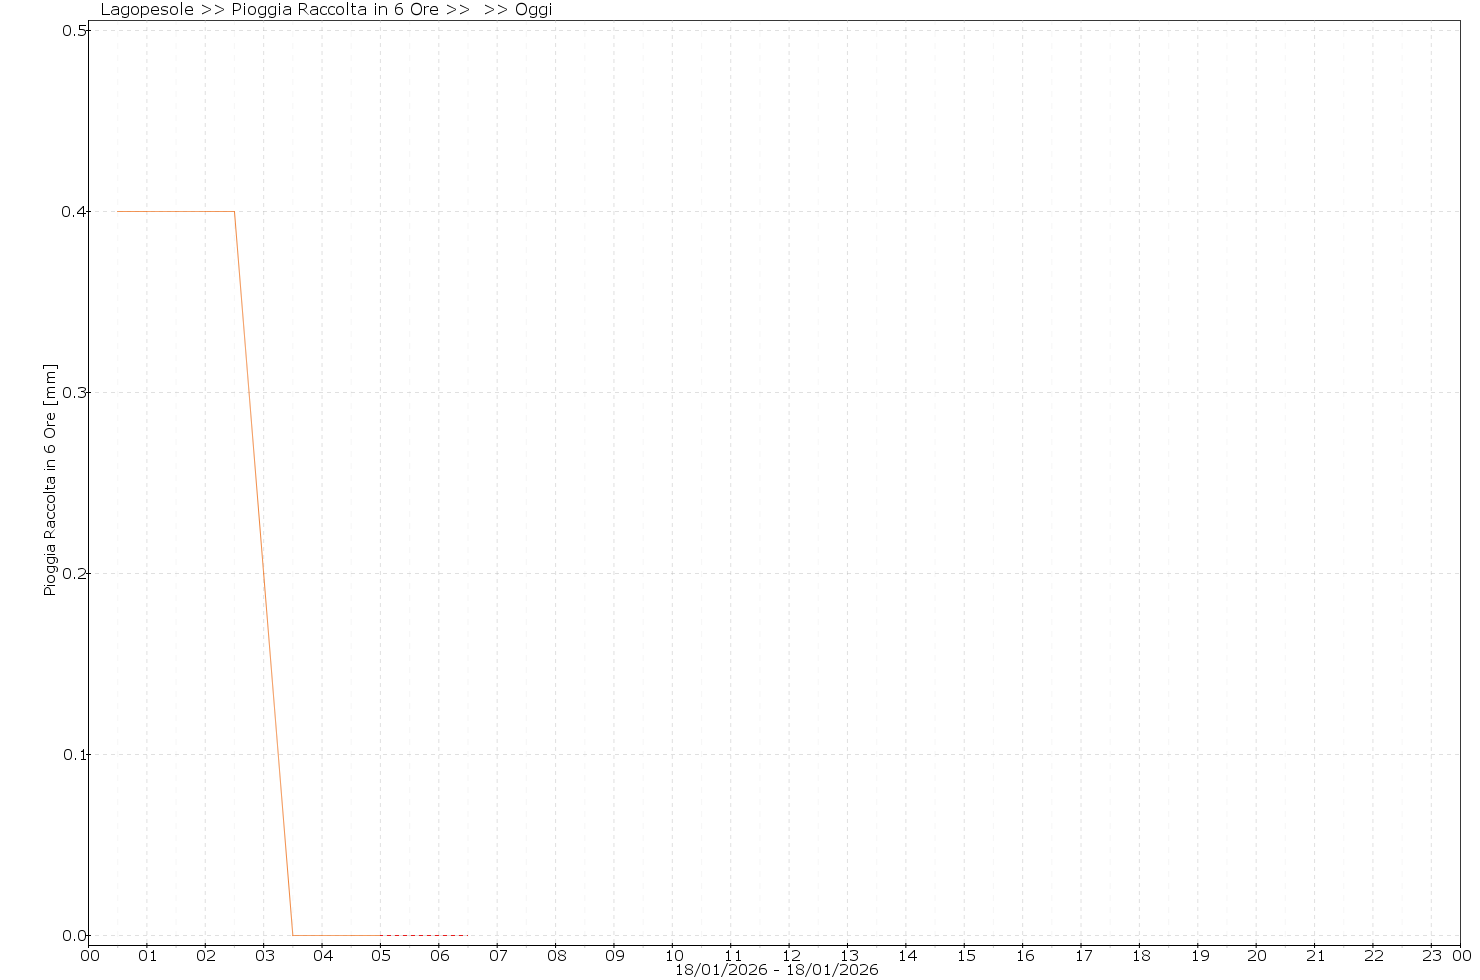
Task: Click the 0.2 tick label on the y-axis
Action: click(72, 574)
